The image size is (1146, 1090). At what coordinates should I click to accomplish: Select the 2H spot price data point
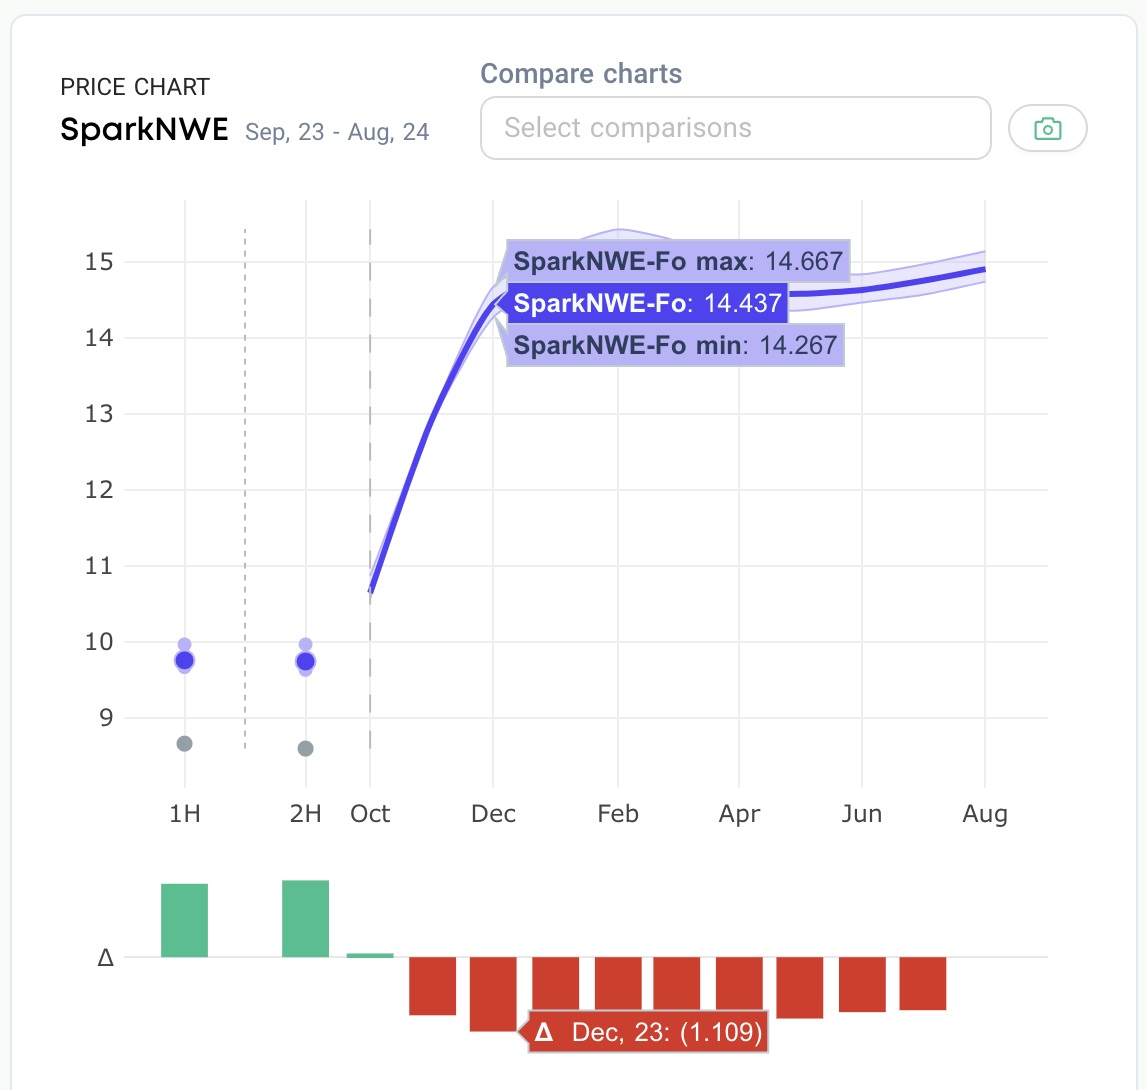305,661
